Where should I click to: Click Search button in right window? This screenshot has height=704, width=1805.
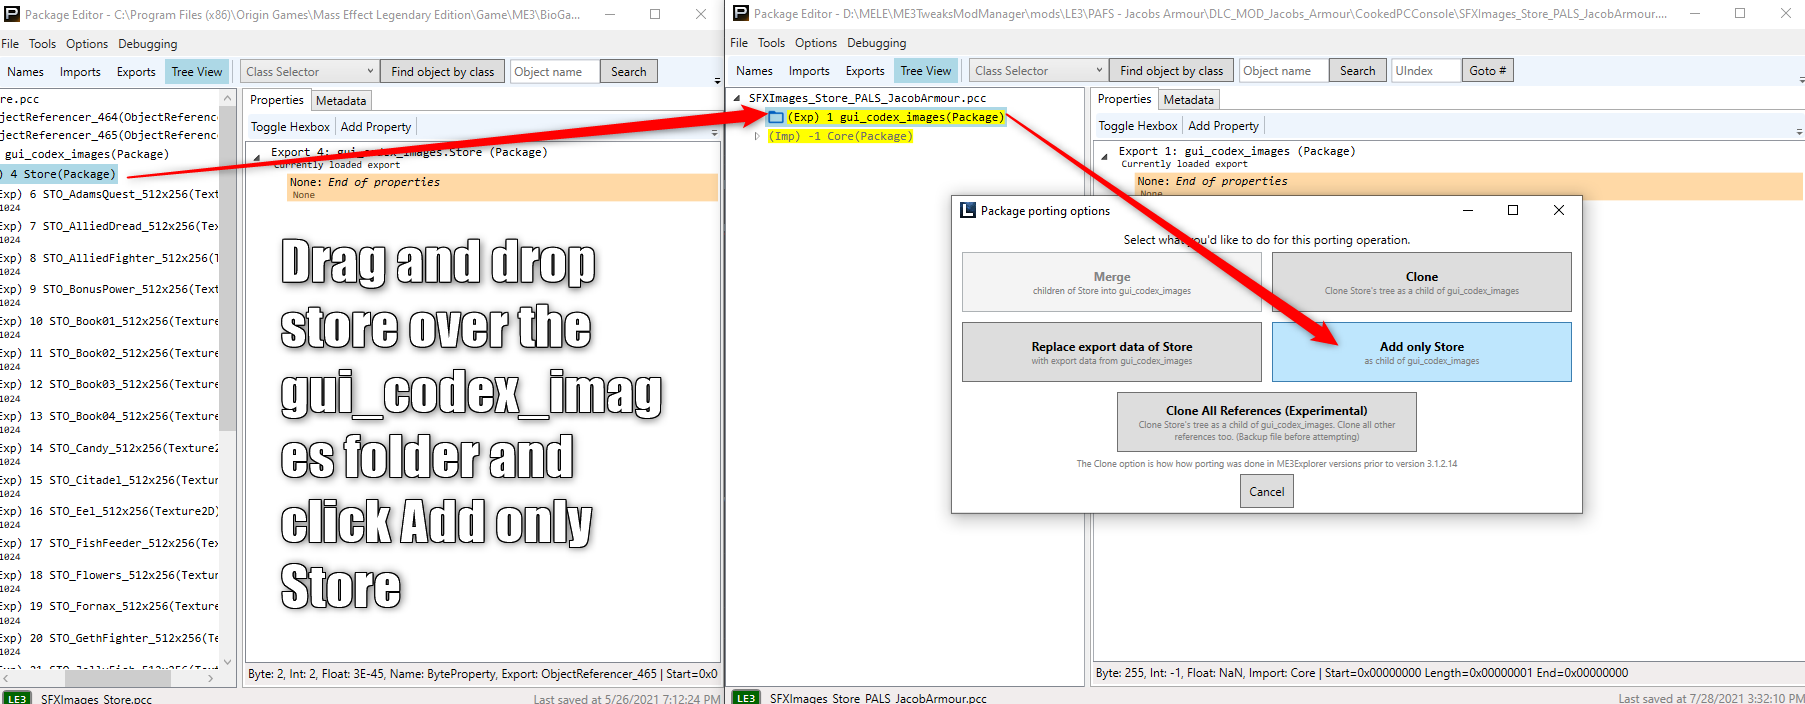1358,71
